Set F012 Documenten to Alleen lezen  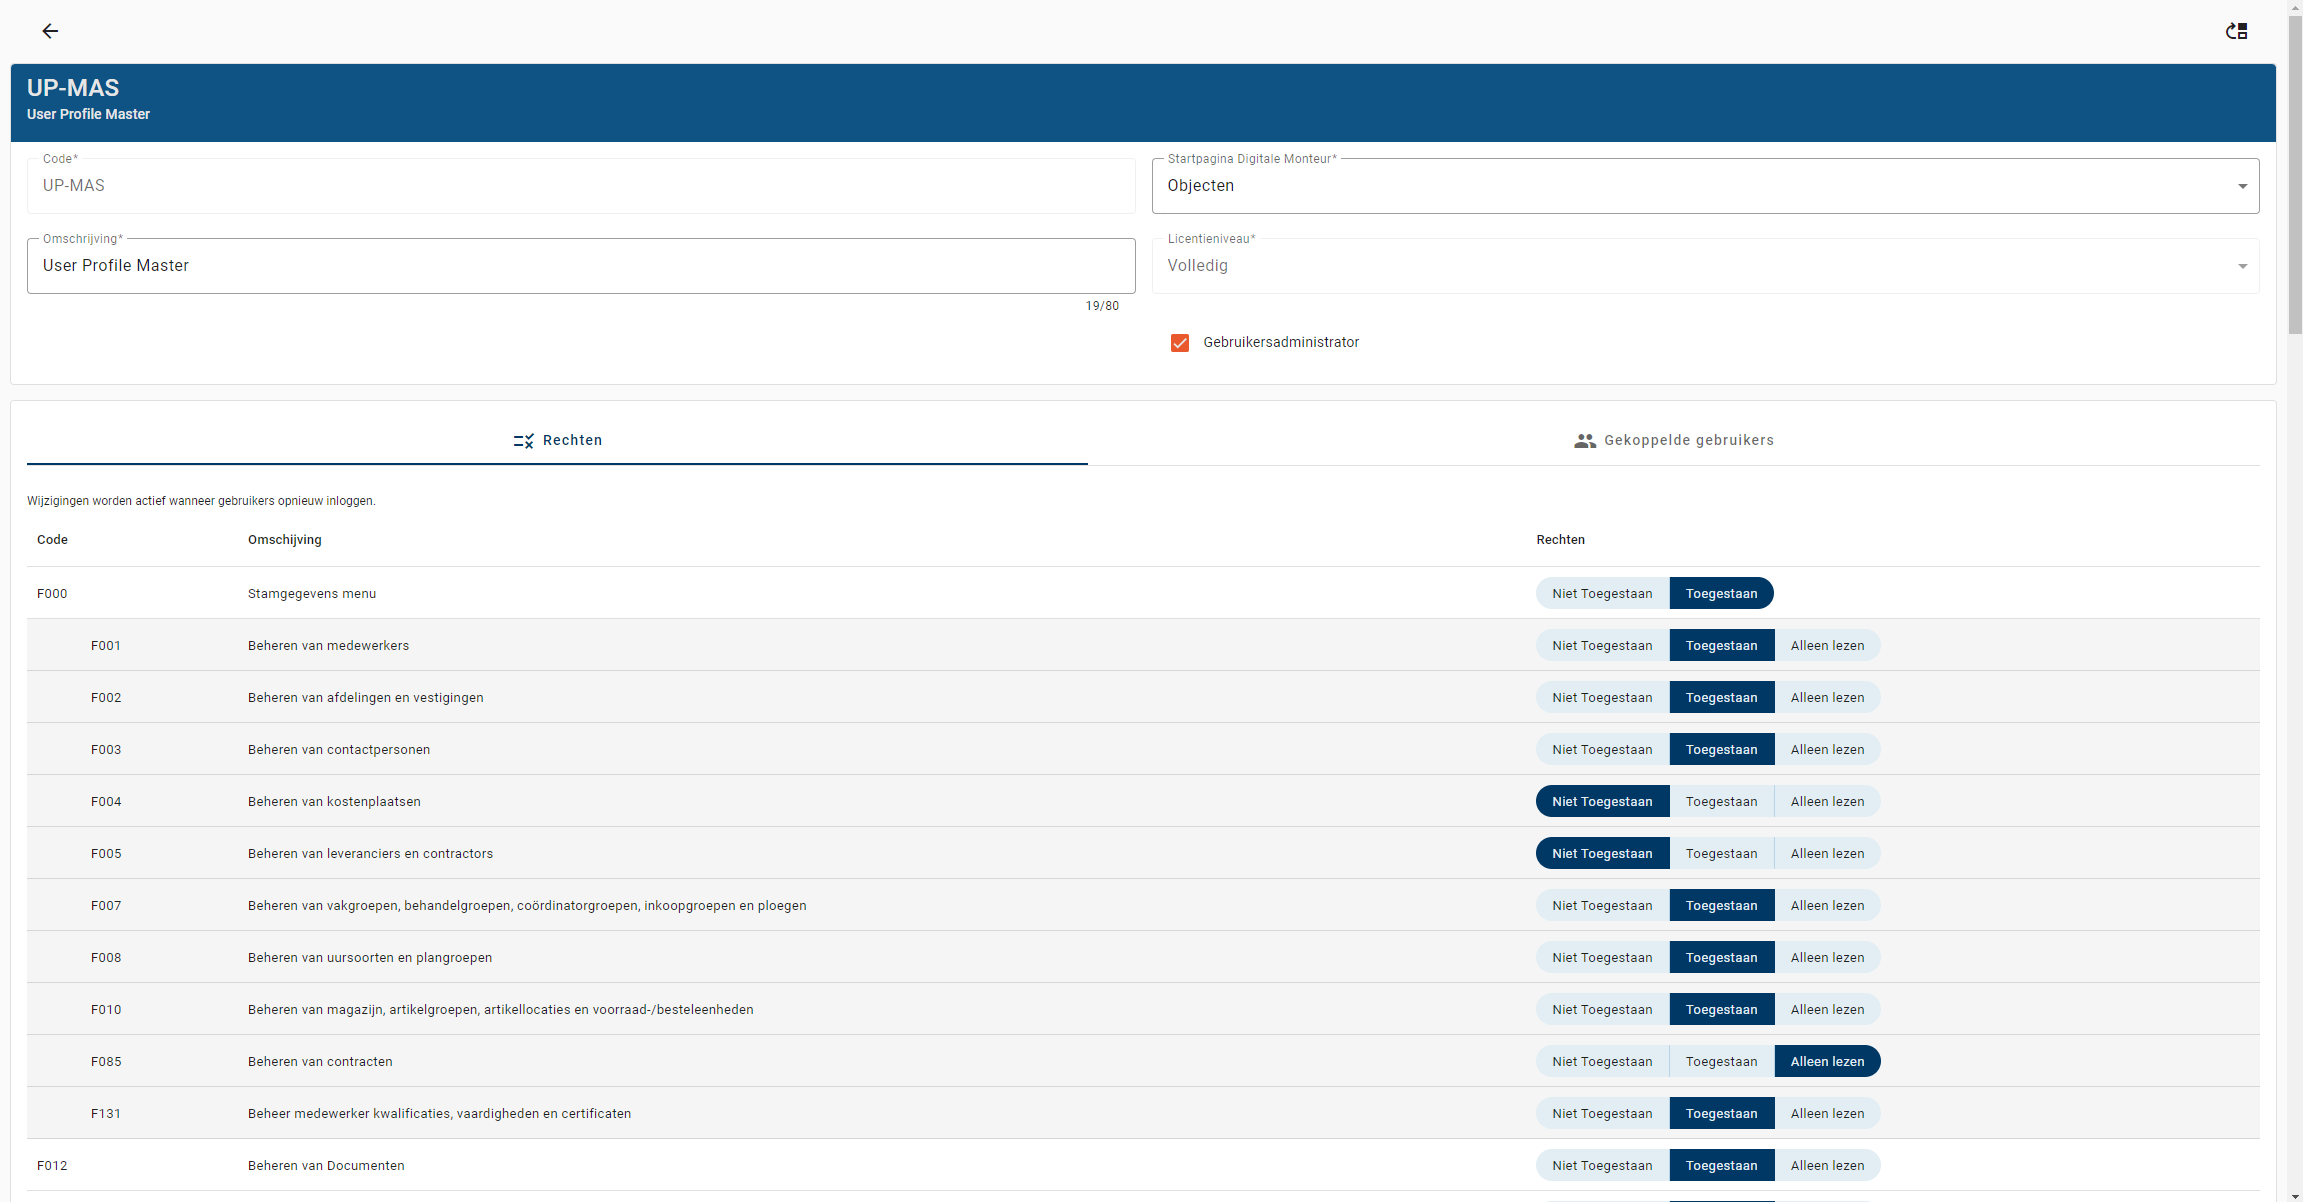[1827, 1166]
